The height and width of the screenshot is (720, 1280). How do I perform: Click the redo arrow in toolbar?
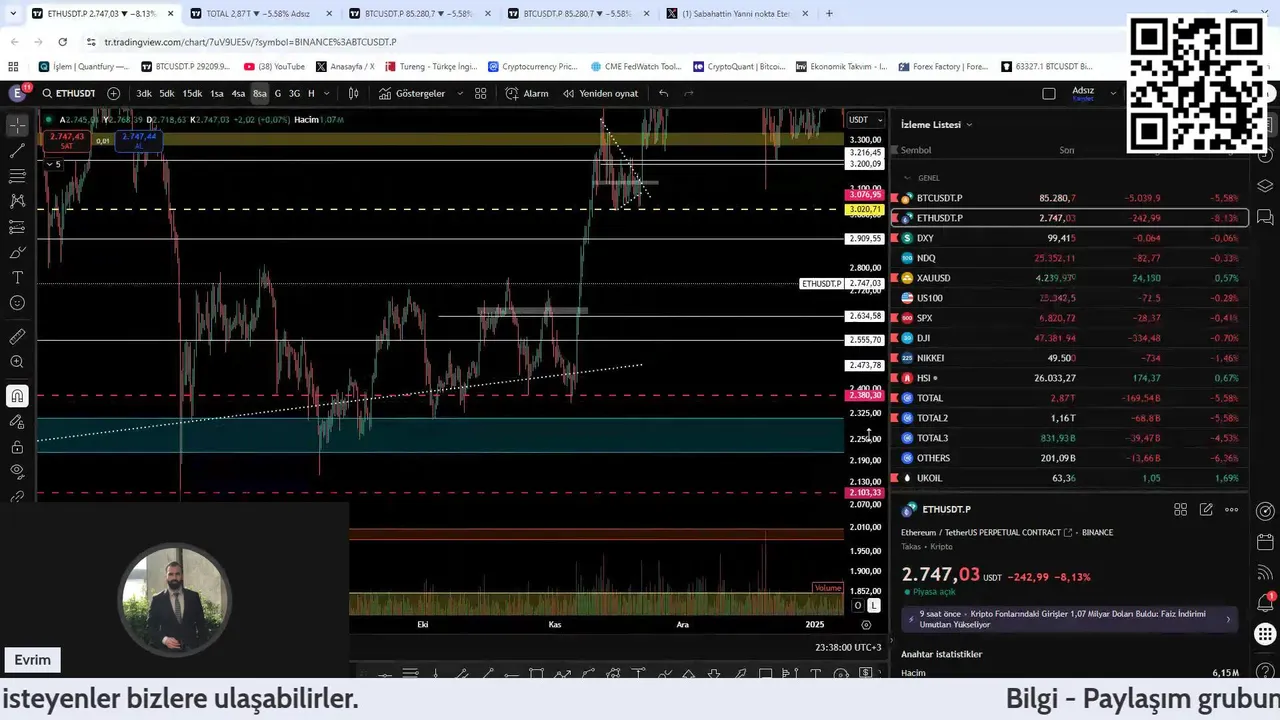coord(691,93)
